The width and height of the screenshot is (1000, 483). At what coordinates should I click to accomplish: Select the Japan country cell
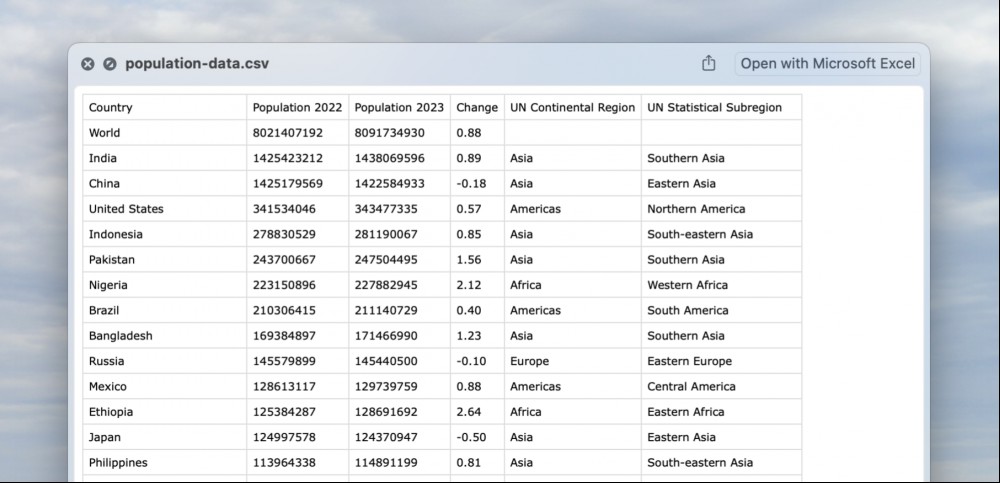point(165,437)
